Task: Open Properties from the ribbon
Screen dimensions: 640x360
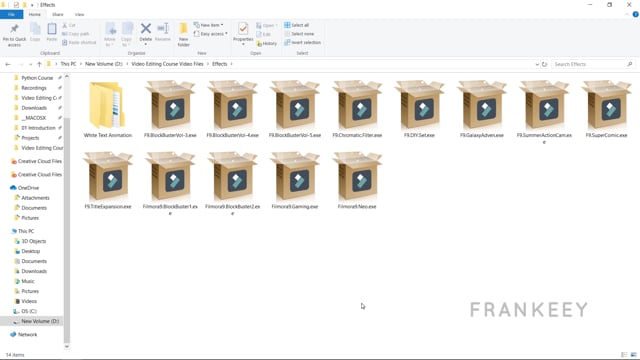Action: pos(243,30)
